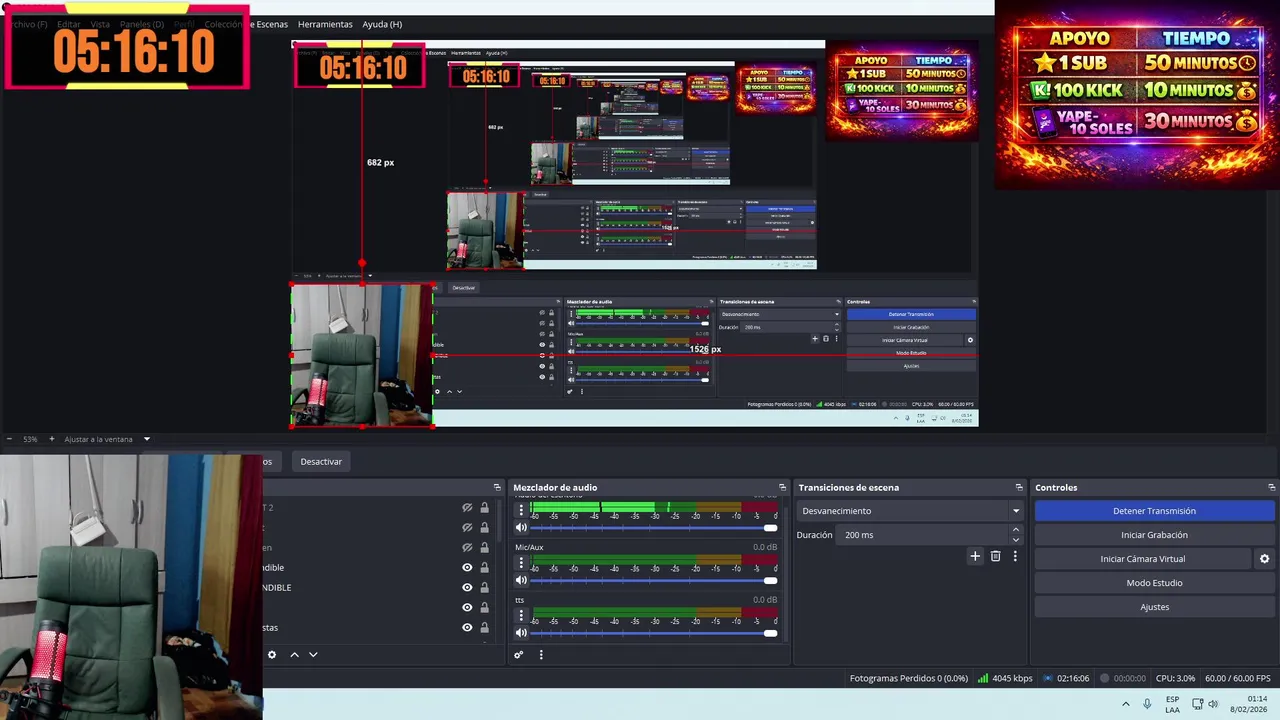
Task: Adjust Mic/Aux volume slider
Action: [x=653, y=580]
